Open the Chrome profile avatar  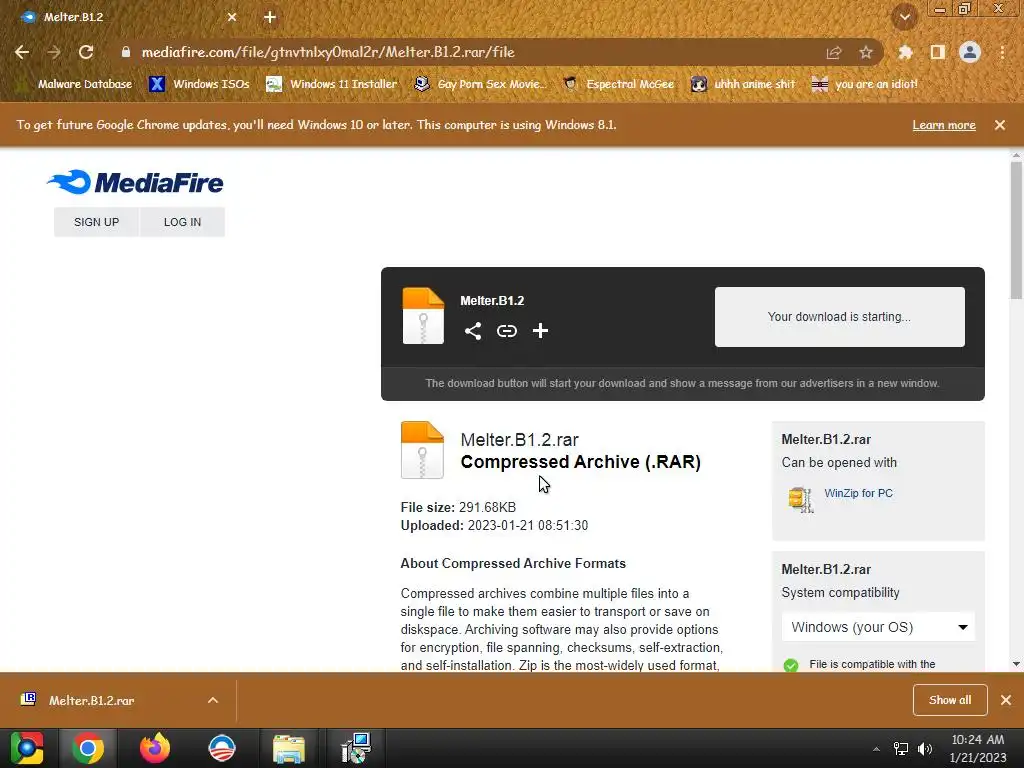[970, 52]
